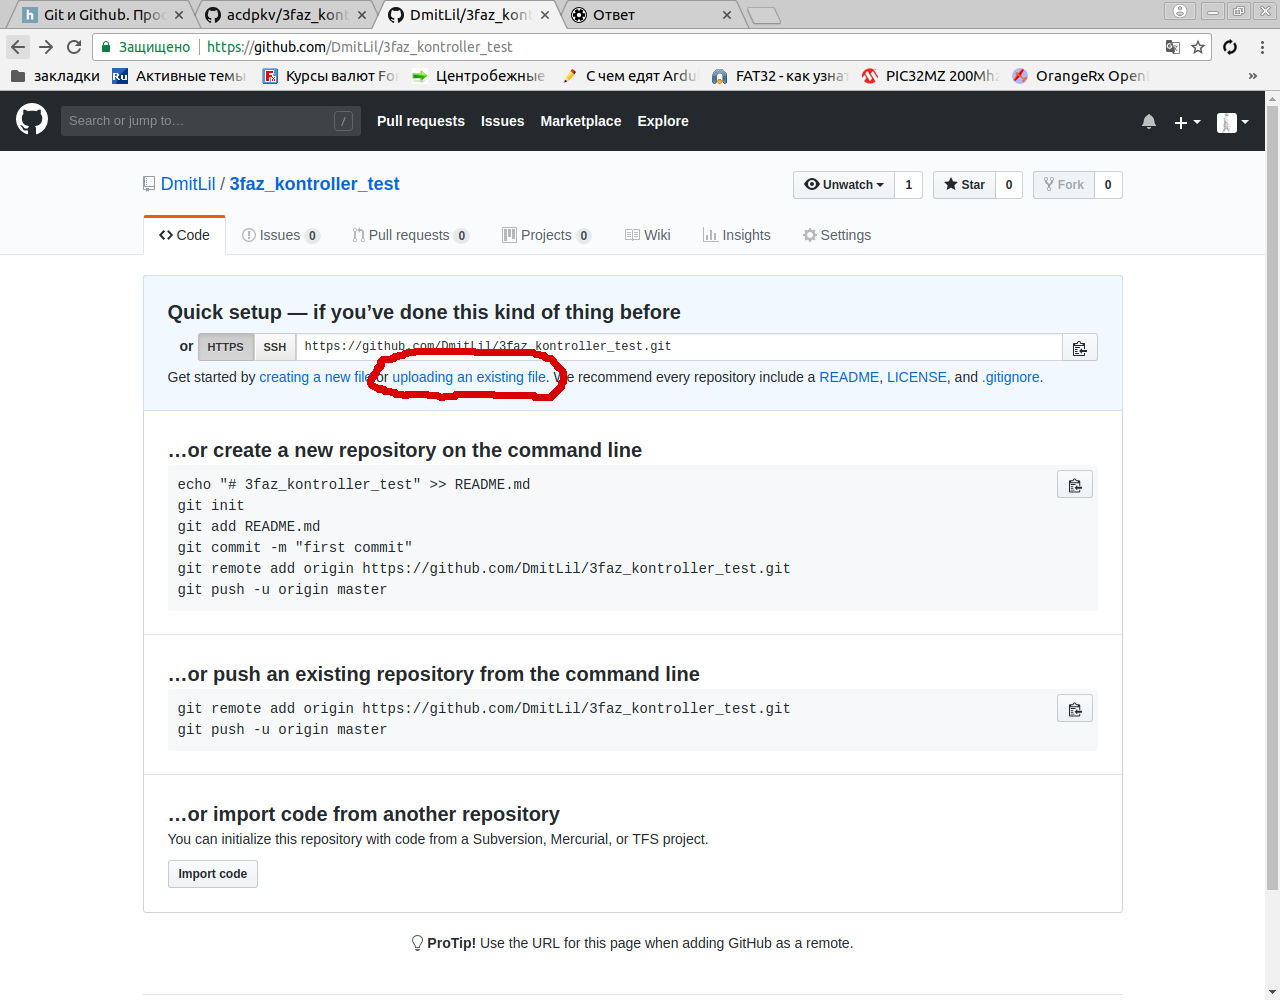Image resolution: width=1280 pixels, height=1000 pixels.
Task: Open the secure site padlock info
Action: click(106, 47)
